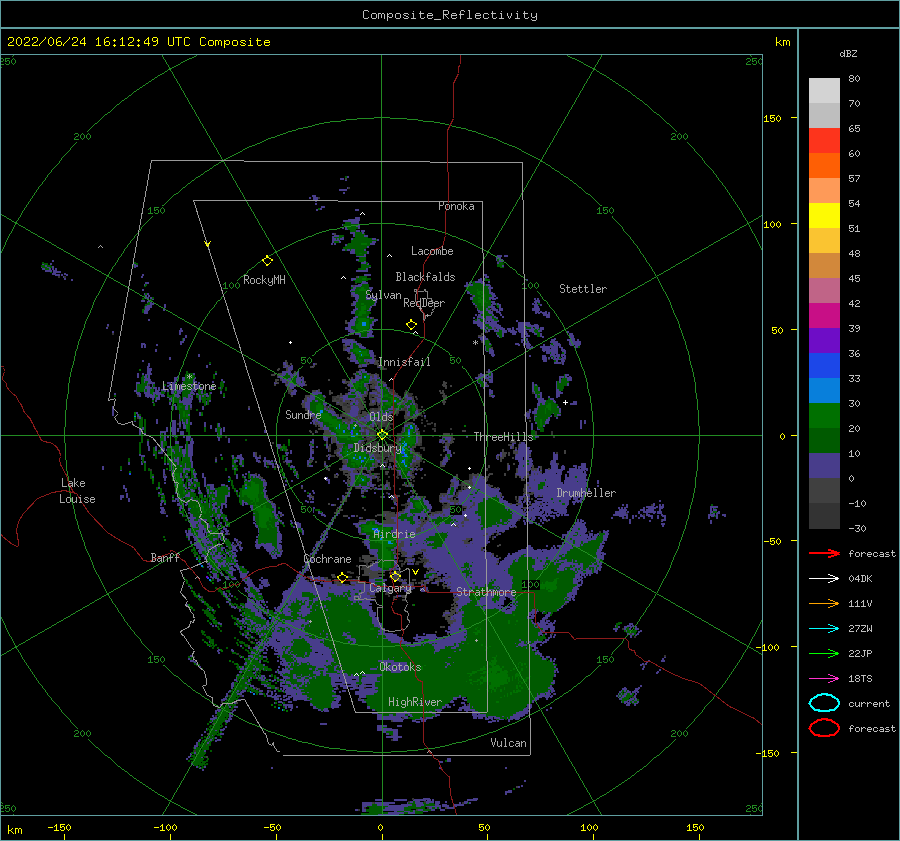Image resolution: width=900 pixels, height=841 pixels.
Task: Pick the magenta 39-42 dBZ swatch
Action: [824, 316]
